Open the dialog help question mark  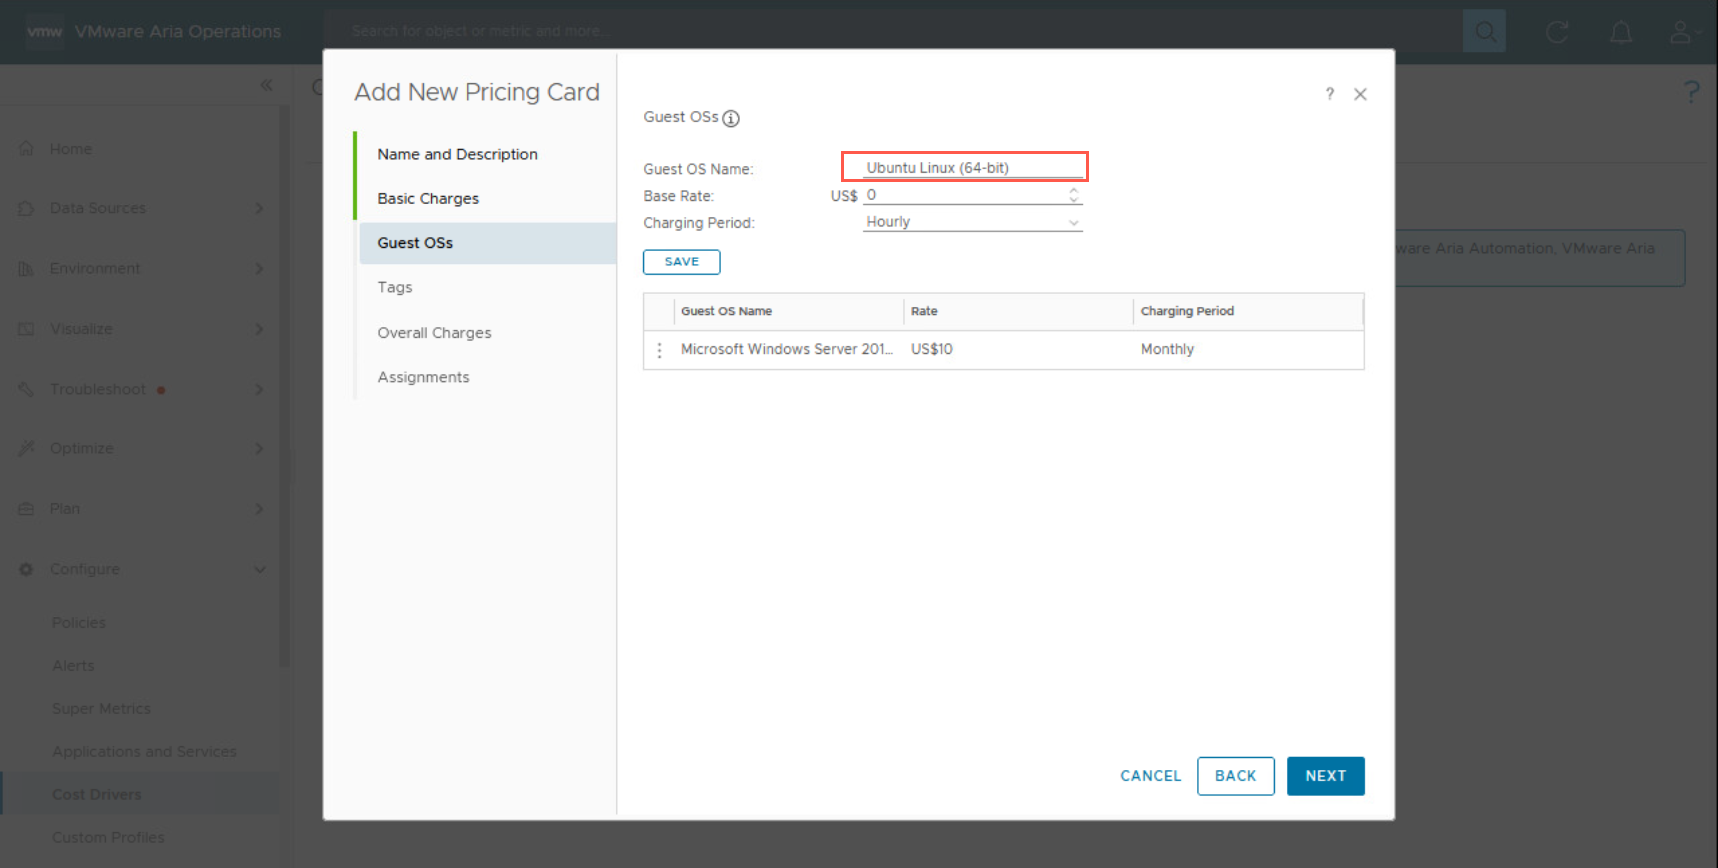pos(1329,94)
